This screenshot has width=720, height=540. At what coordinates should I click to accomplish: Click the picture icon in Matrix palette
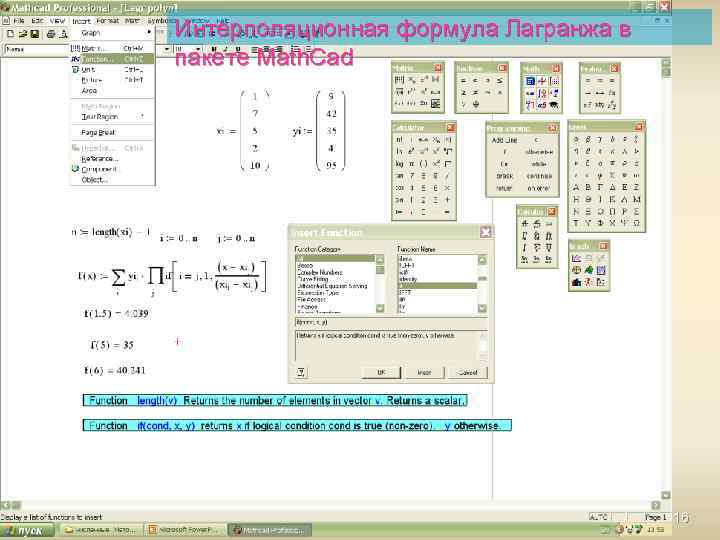point(435,104)
